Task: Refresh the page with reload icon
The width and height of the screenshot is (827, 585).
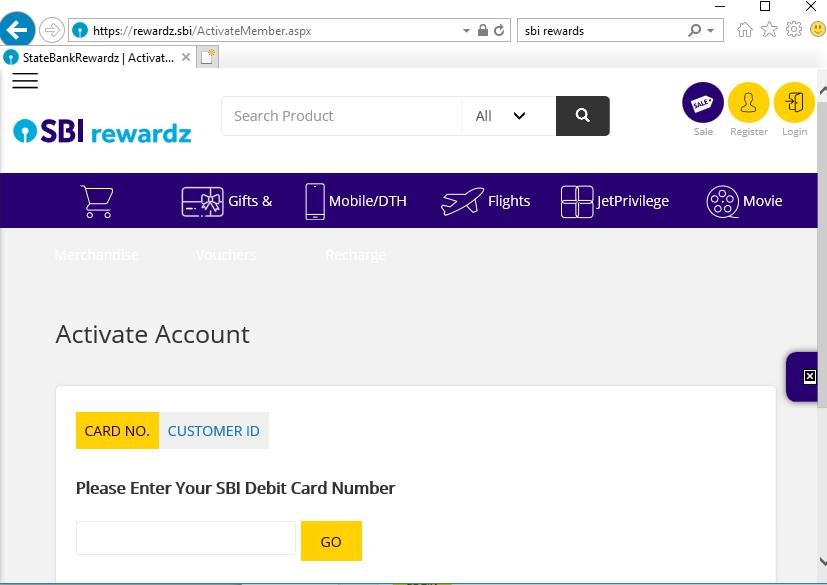Action: tap(499, 31)
